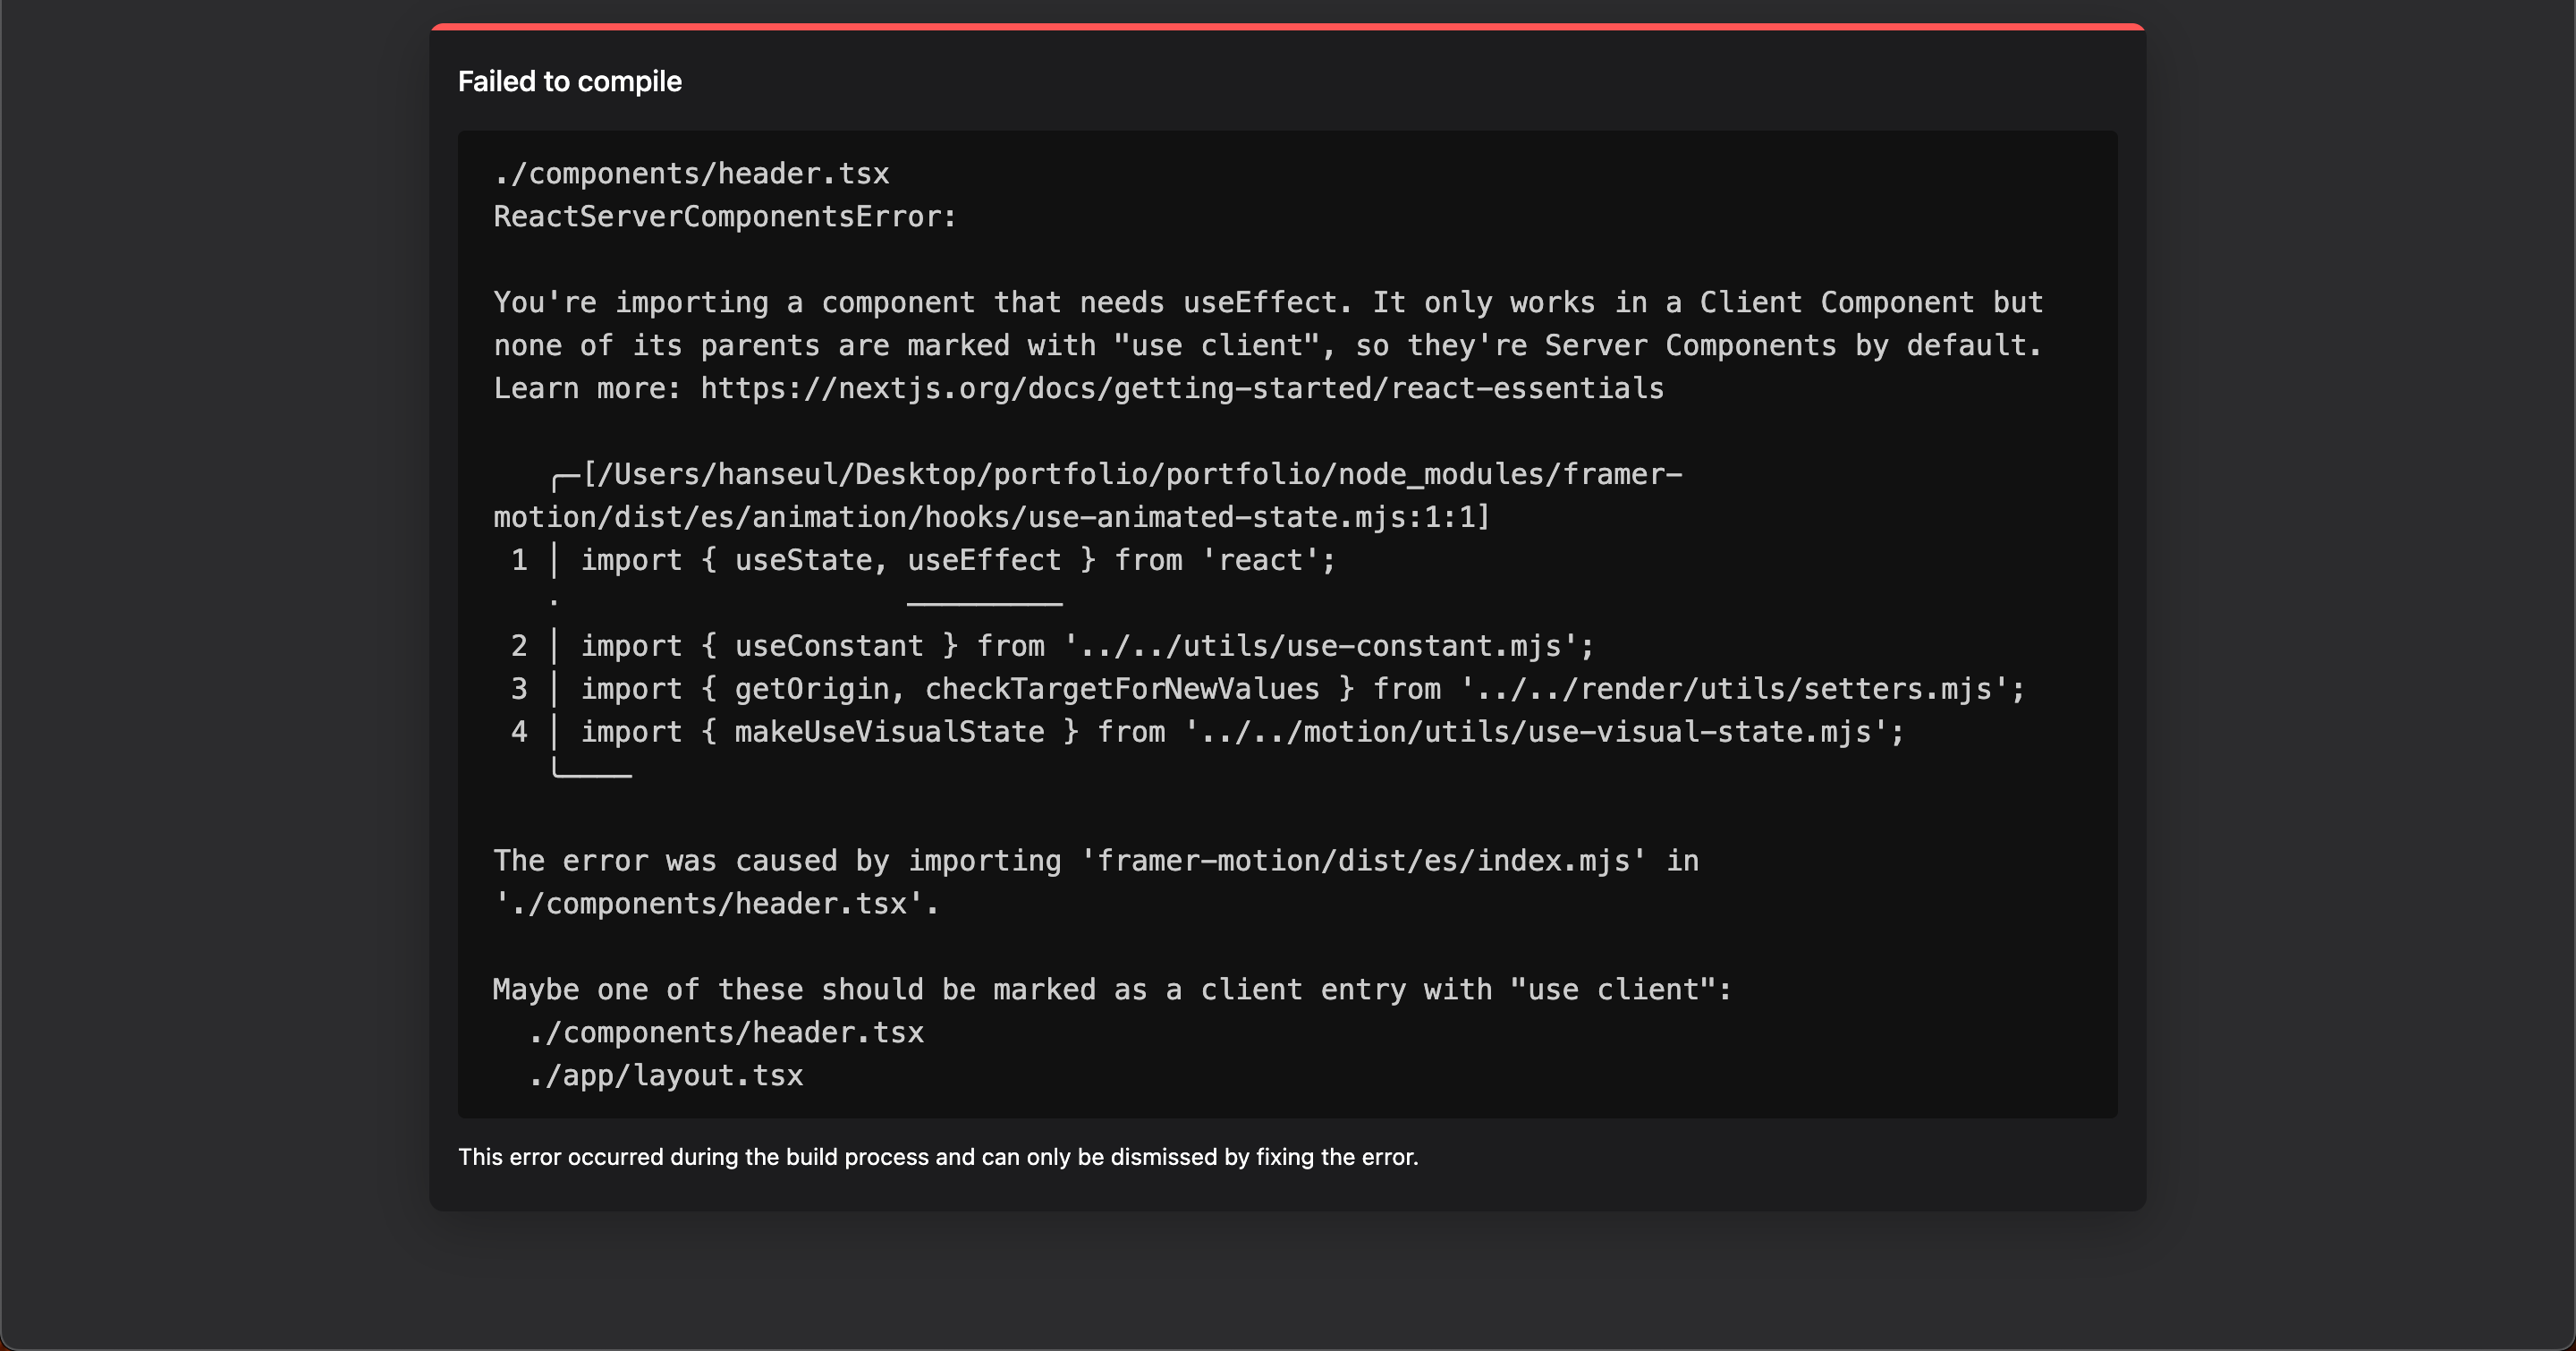
Task: Click 'useState' in the line 1 import
Action: tap(803, 560)
